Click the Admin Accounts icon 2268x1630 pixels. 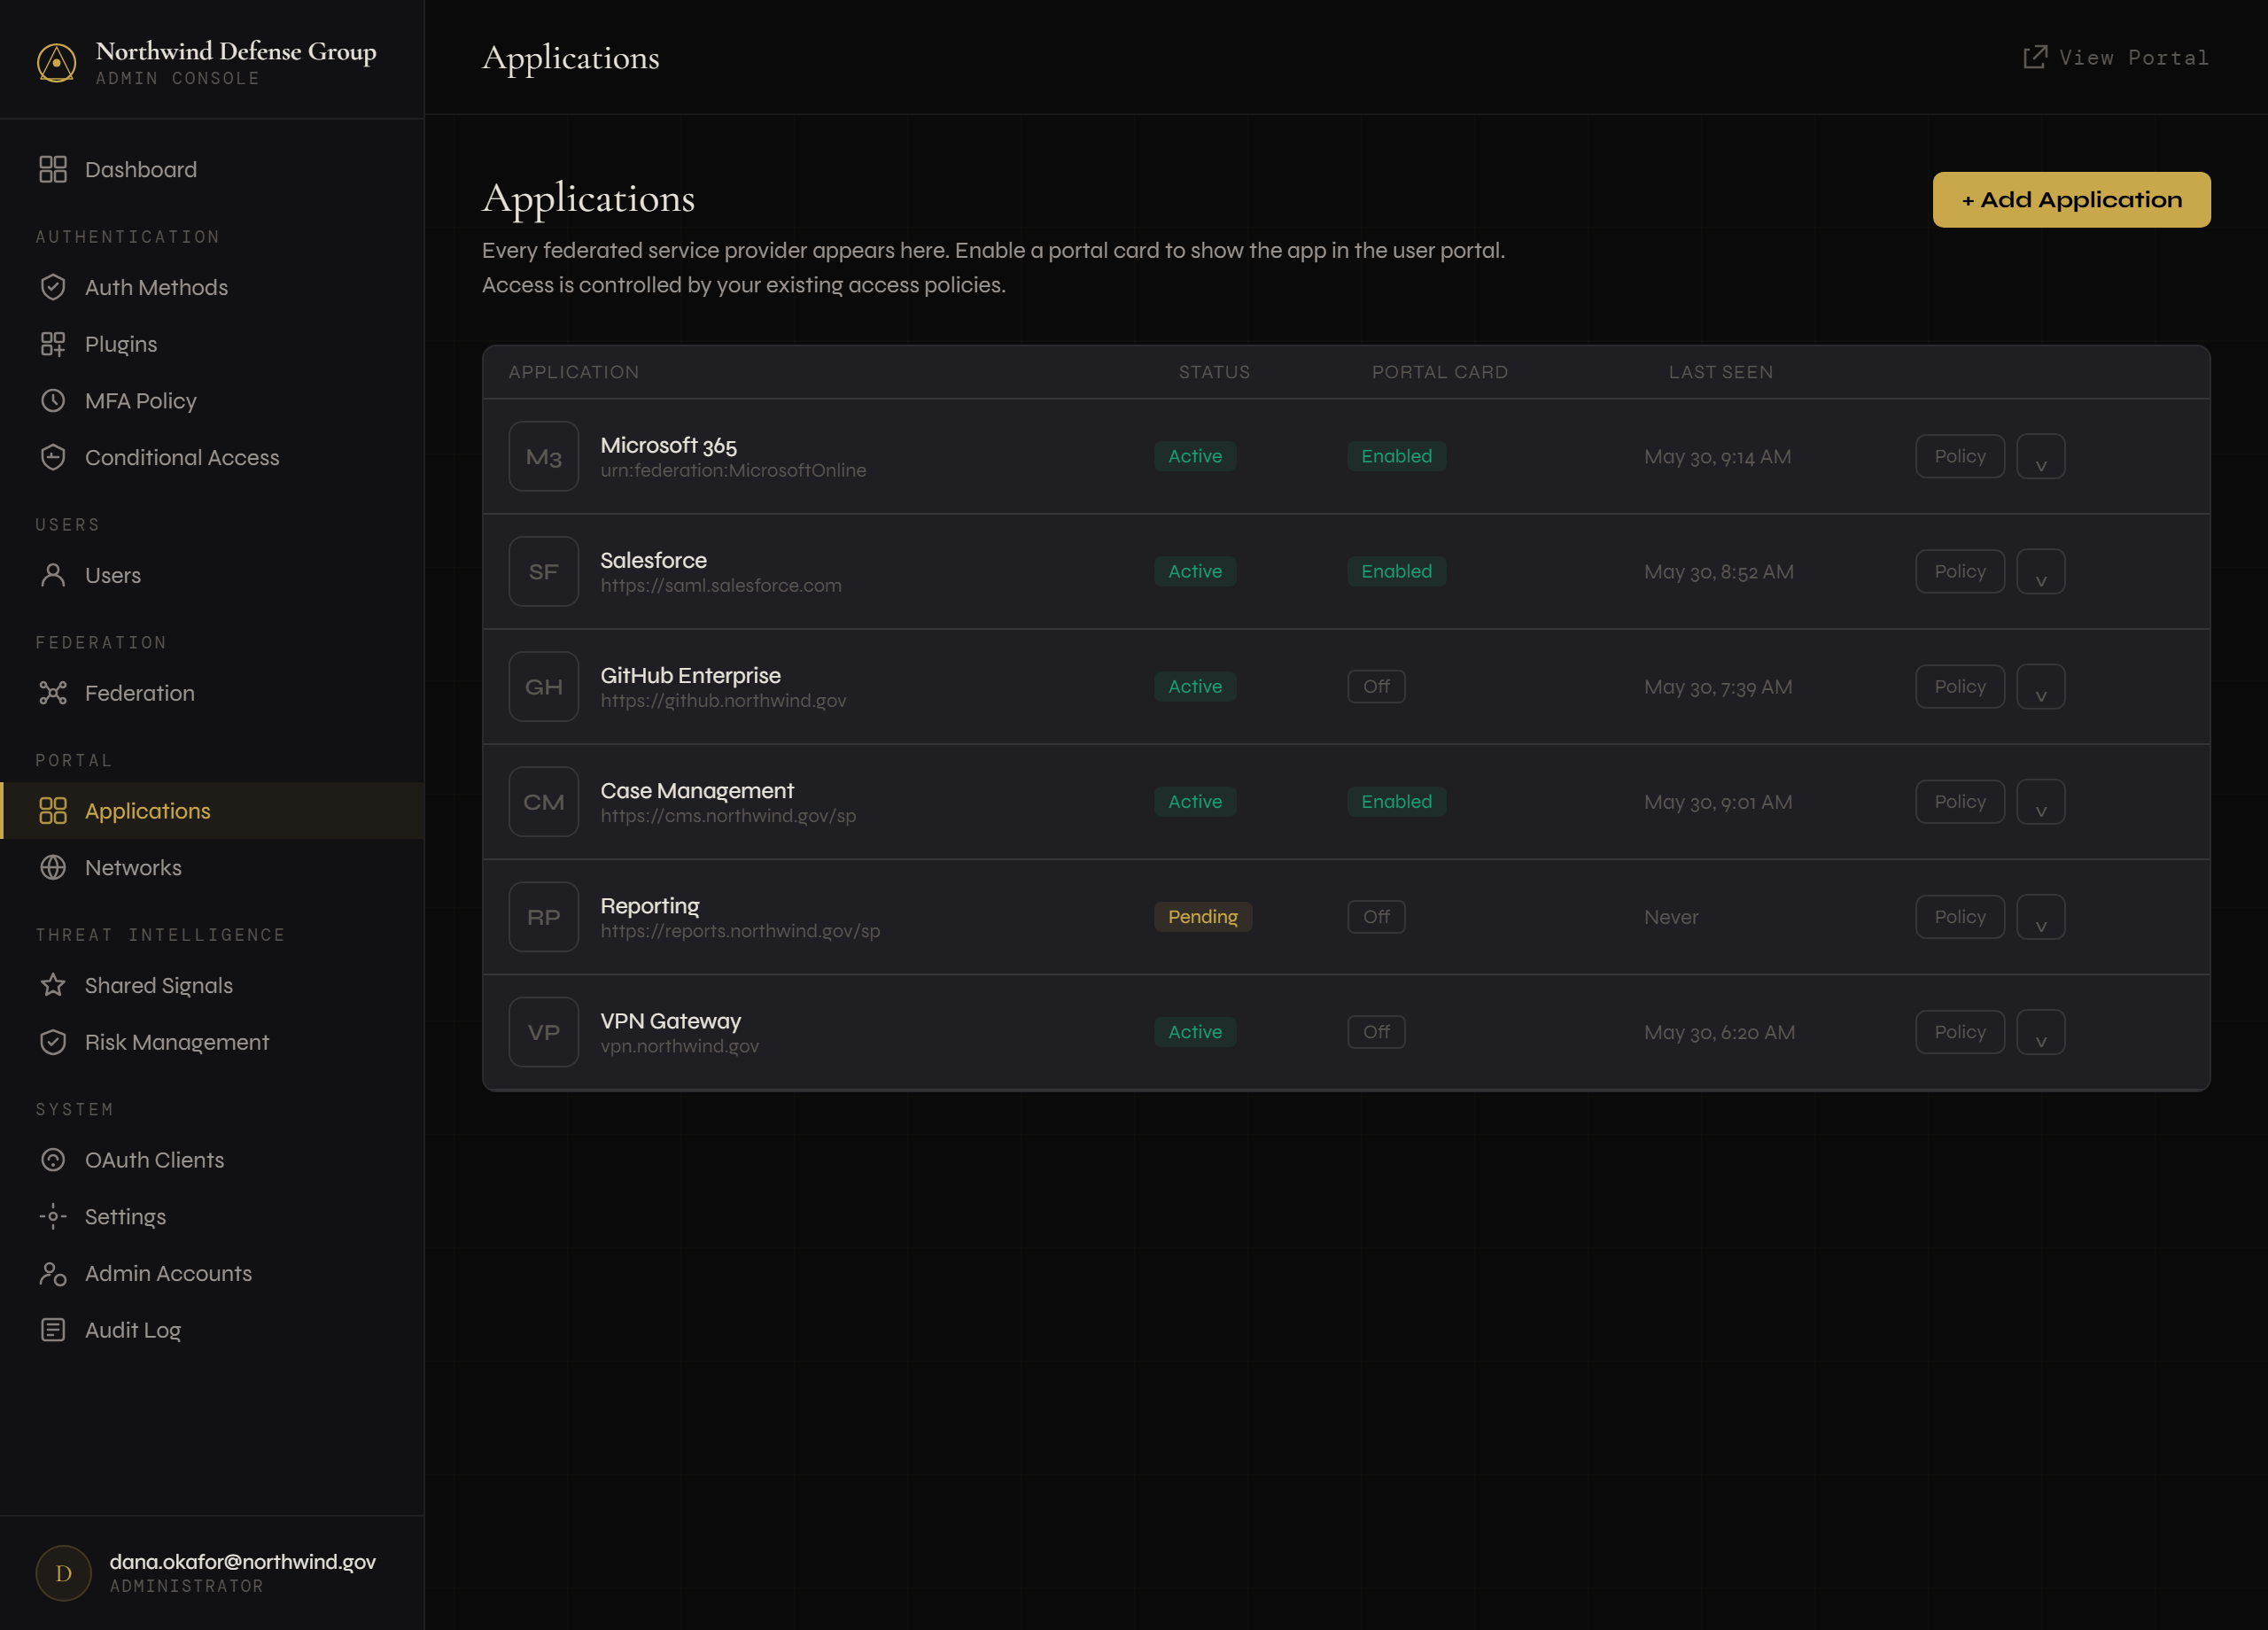coord(53,1274)
